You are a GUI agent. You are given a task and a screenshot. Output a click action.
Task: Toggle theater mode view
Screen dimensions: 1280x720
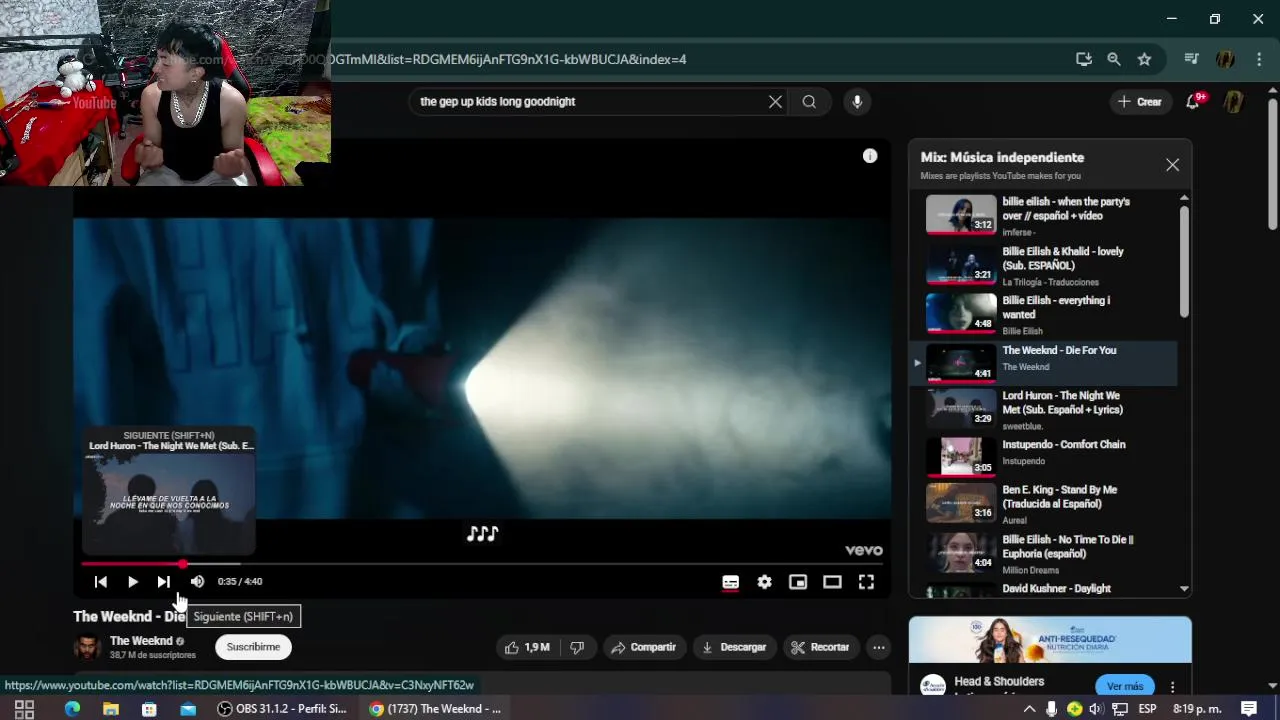tap(832, 582)
